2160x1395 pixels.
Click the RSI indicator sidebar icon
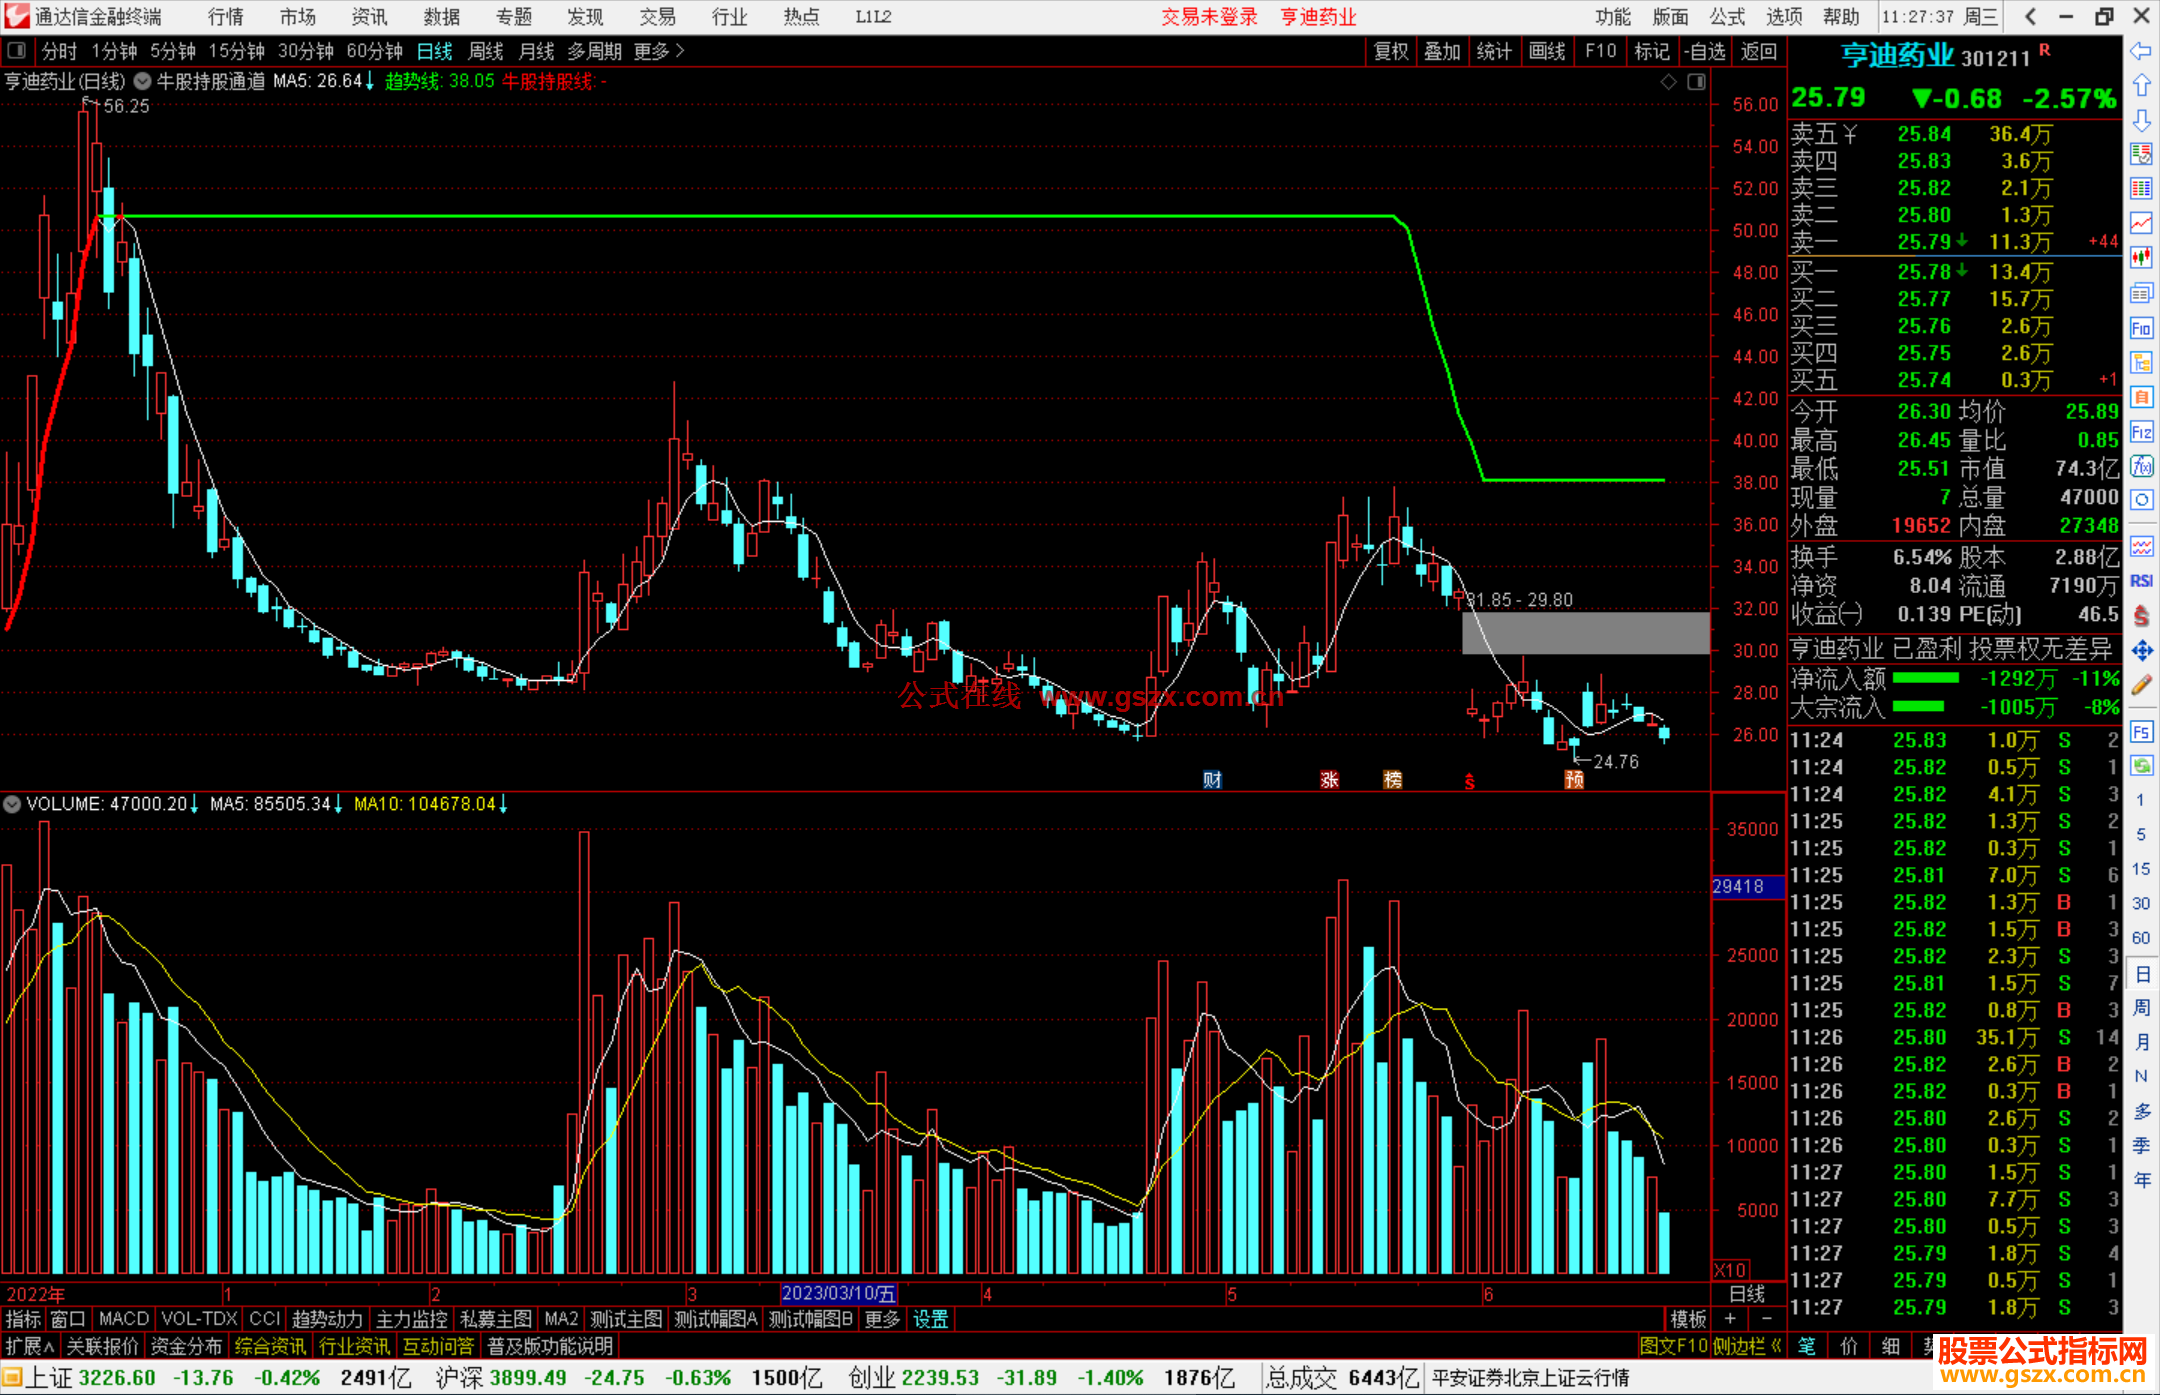pyautogui.click(x=2141, y=581)
